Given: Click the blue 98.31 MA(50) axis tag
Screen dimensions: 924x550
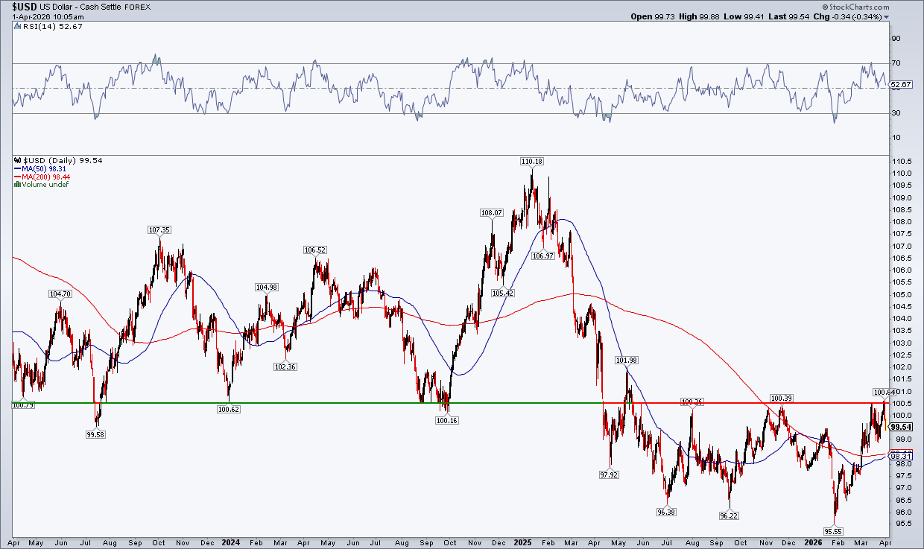Looking at the screenshot, I should pyautogui.click(x=901, y=456).
